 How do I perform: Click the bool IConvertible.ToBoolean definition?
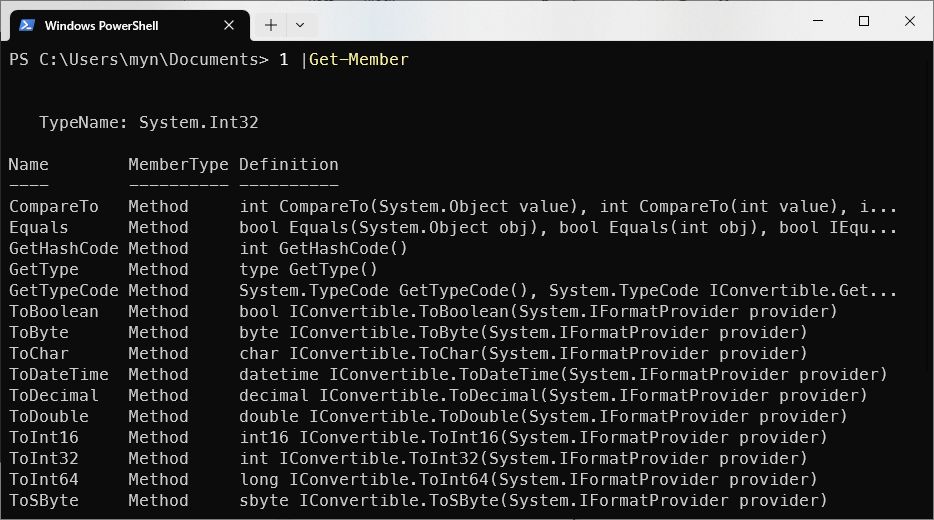[538, 312]
